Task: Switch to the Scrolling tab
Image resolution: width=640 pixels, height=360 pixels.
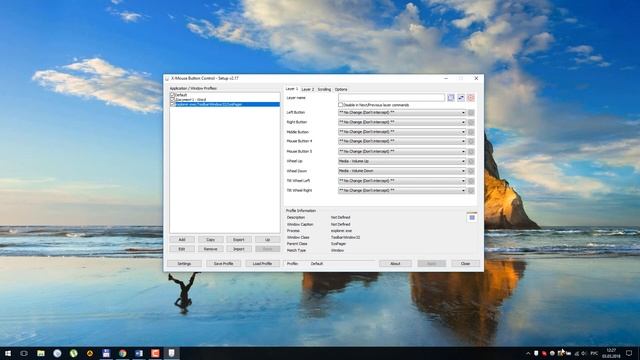Action: (324, 89)
